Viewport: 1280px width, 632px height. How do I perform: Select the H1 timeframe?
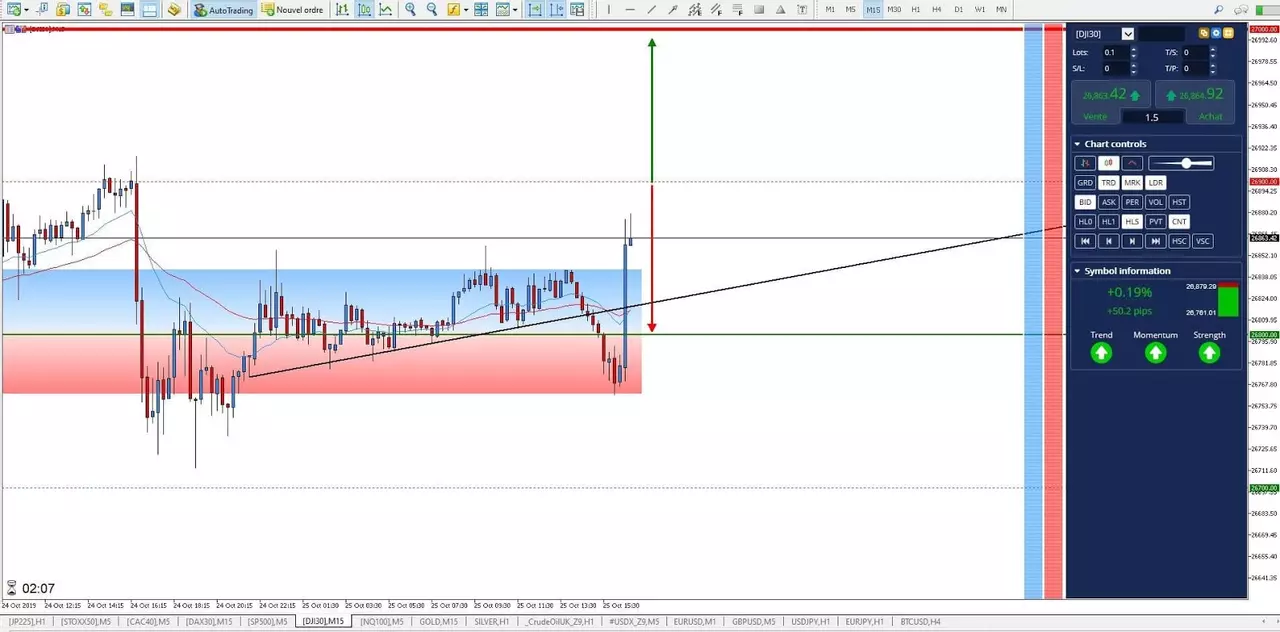point(915,9)
